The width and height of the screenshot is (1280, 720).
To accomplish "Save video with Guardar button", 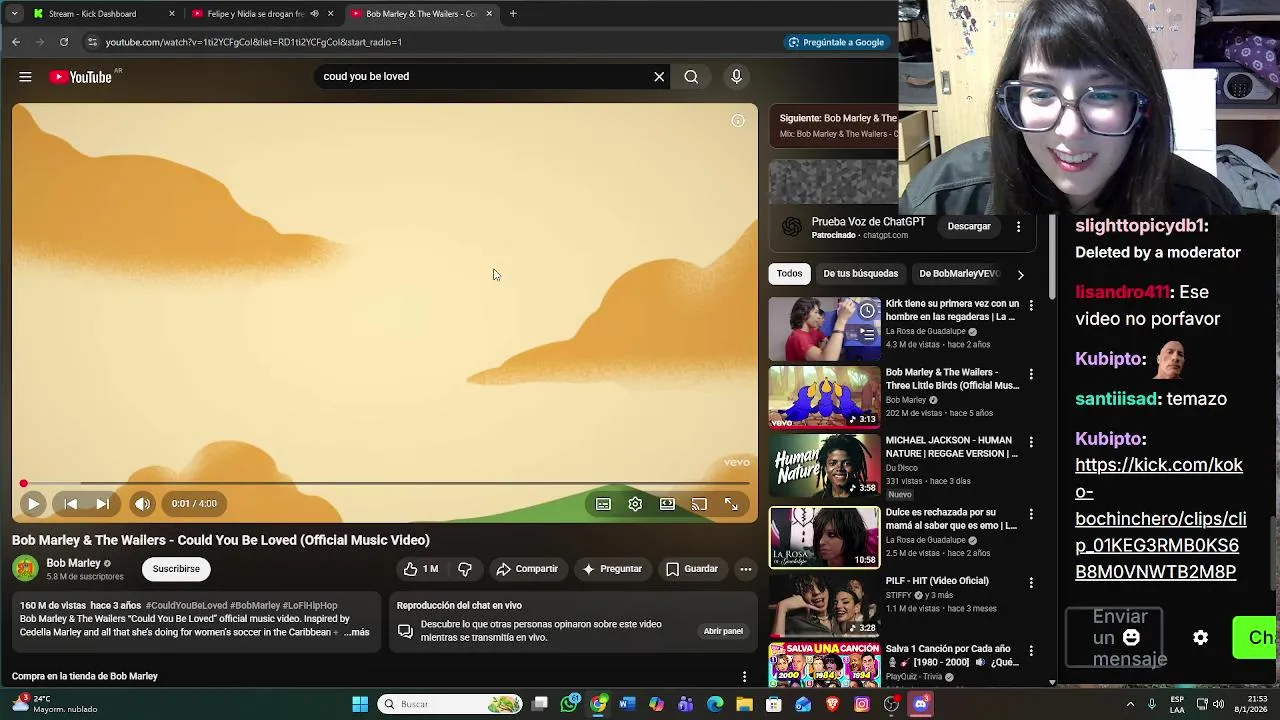I will (x=692, y=569).
